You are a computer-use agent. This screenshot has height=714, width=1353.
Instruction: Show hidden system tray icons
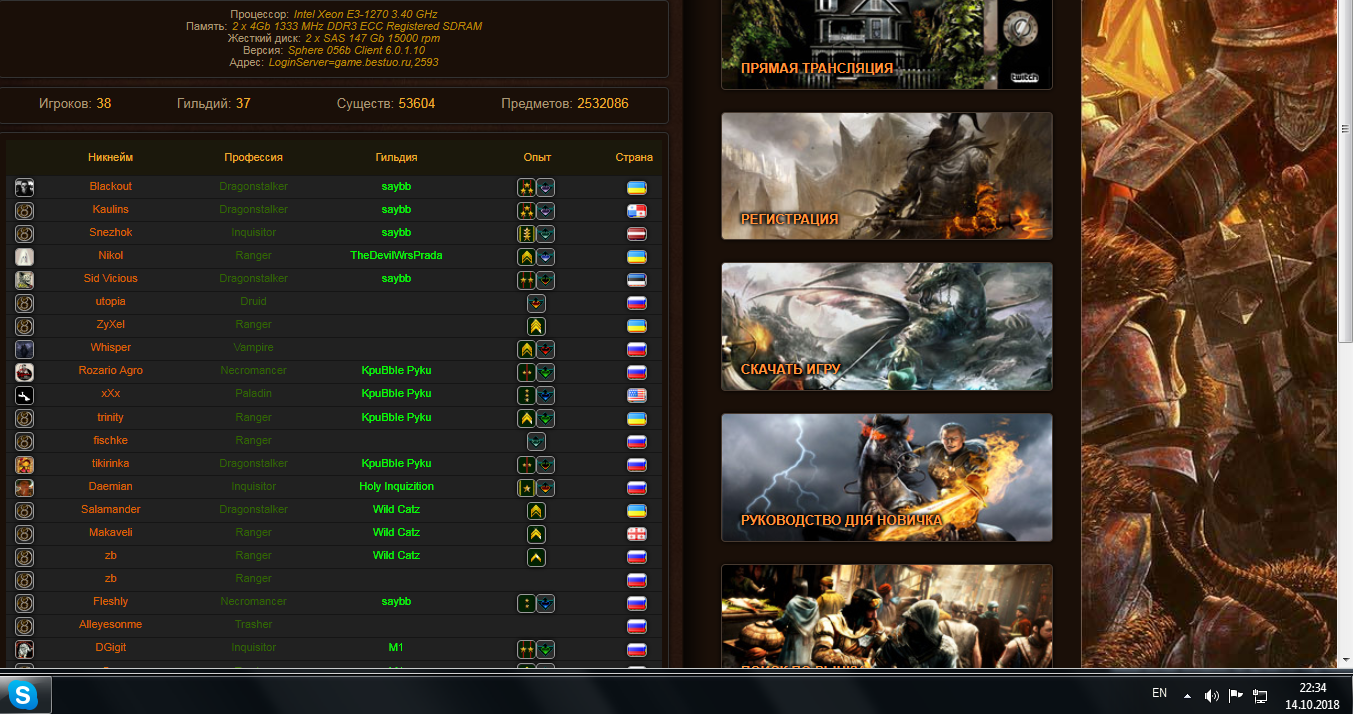click(1187, 695)
